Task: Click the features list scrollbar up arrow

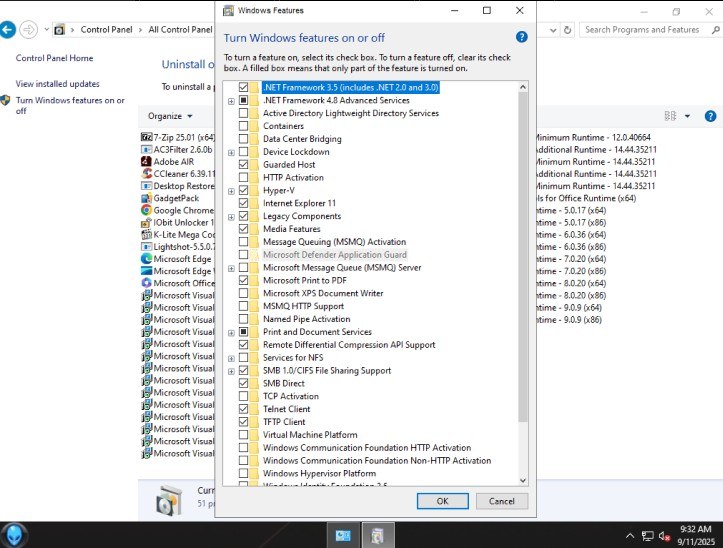Action: click(523, 87)
